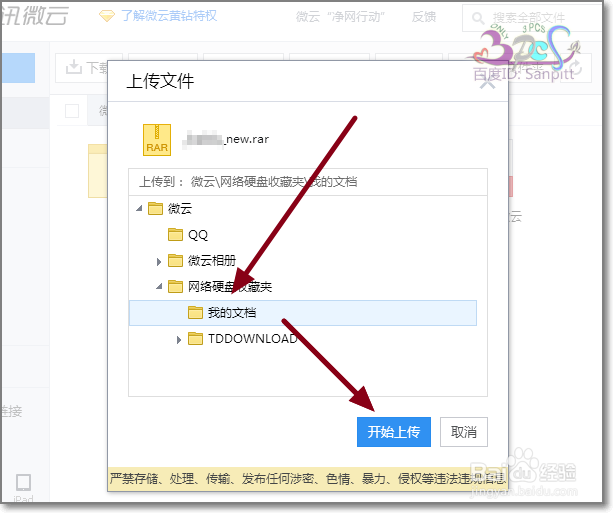The image size is (613, 513).
Task: Select the 我的文档 folder
Action: [x=303, y=313]
